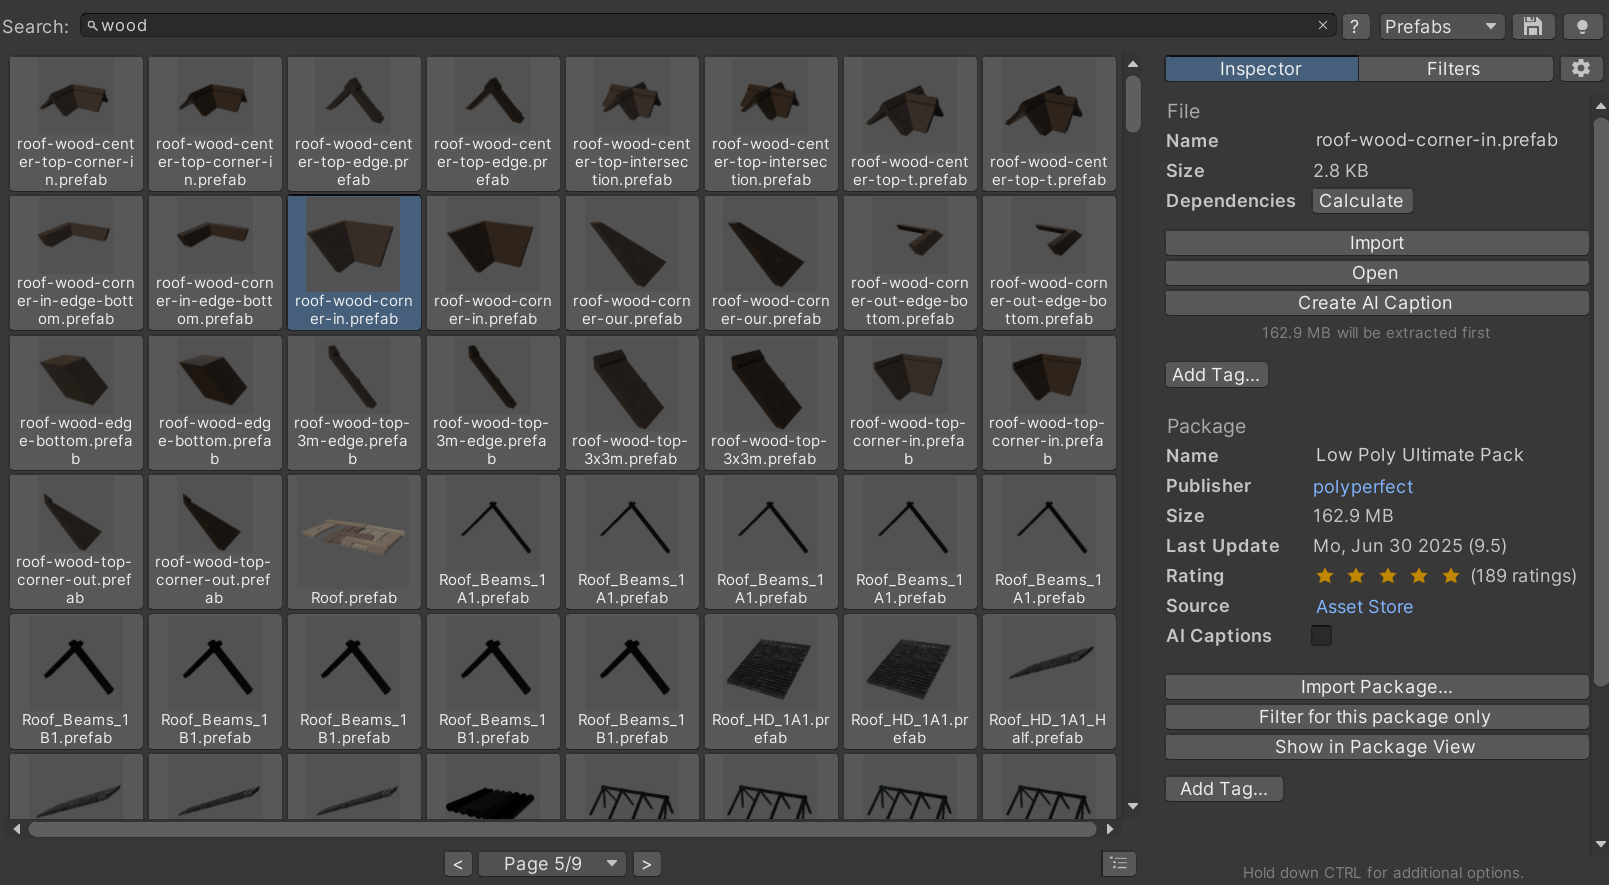Click Filter for this package only
Screen dimensions: 1609x885
tap(1377, 717)
